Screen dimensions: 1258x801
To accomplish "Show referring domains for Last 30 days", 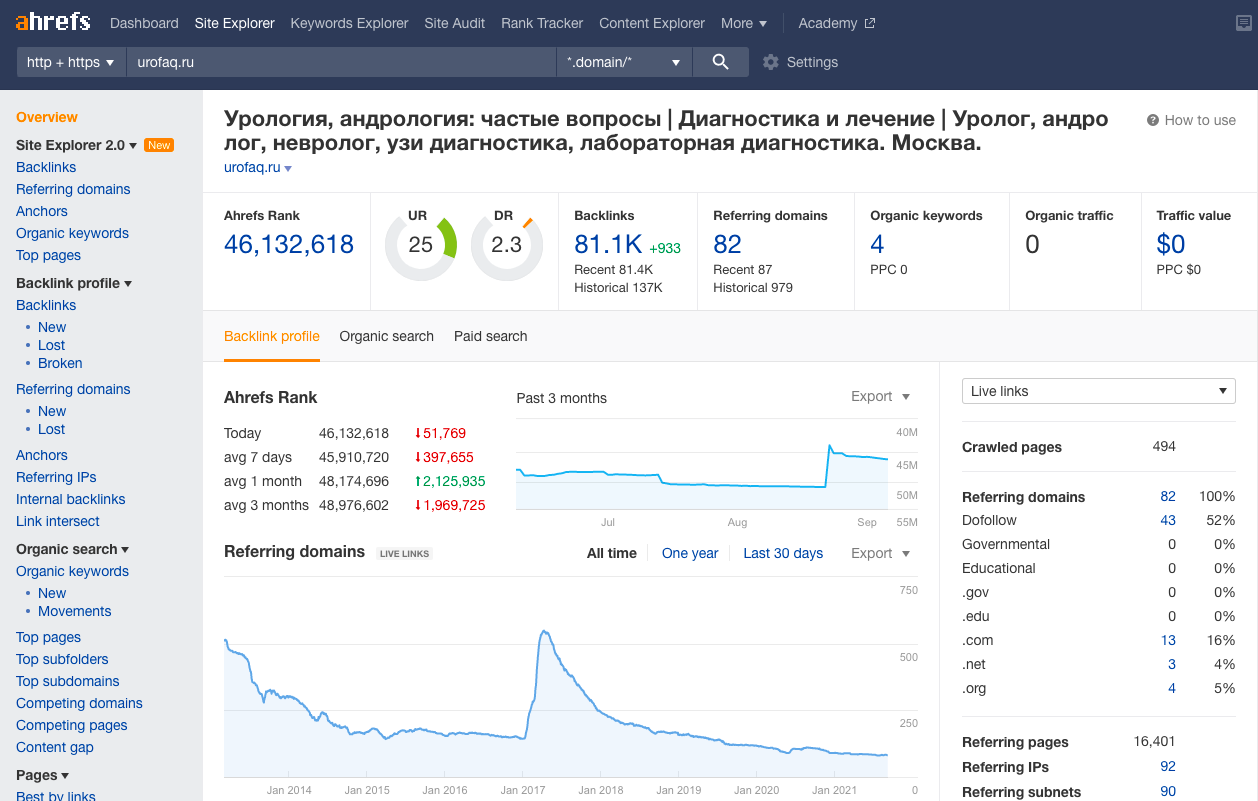I will click(783, 553).
